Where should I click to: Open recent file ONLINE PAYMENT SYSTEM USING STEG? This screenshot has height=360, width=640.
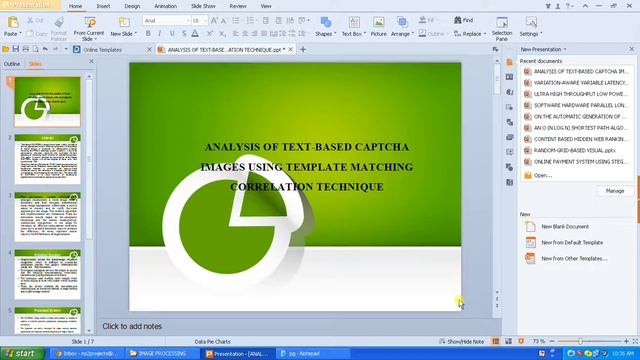pos(576,162)
